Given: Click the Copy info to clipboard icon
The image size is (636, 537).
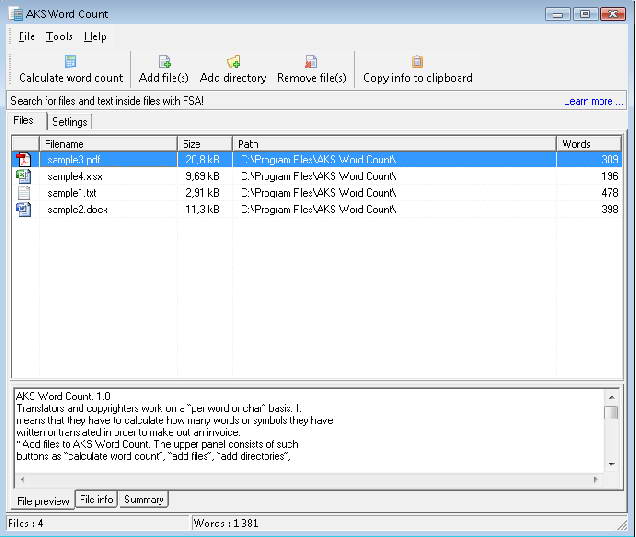Looking at the screenshot, I should click(x=417, y=62).
